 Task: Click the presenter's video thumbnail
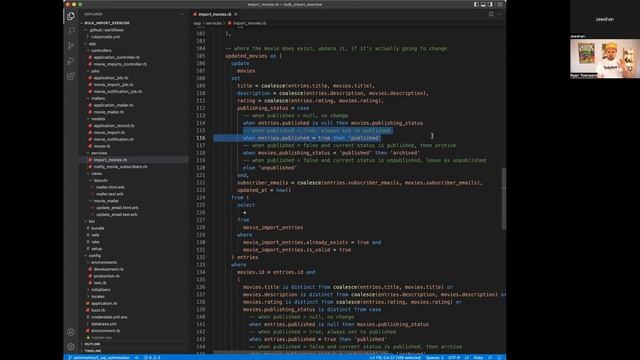click(605, 58)
